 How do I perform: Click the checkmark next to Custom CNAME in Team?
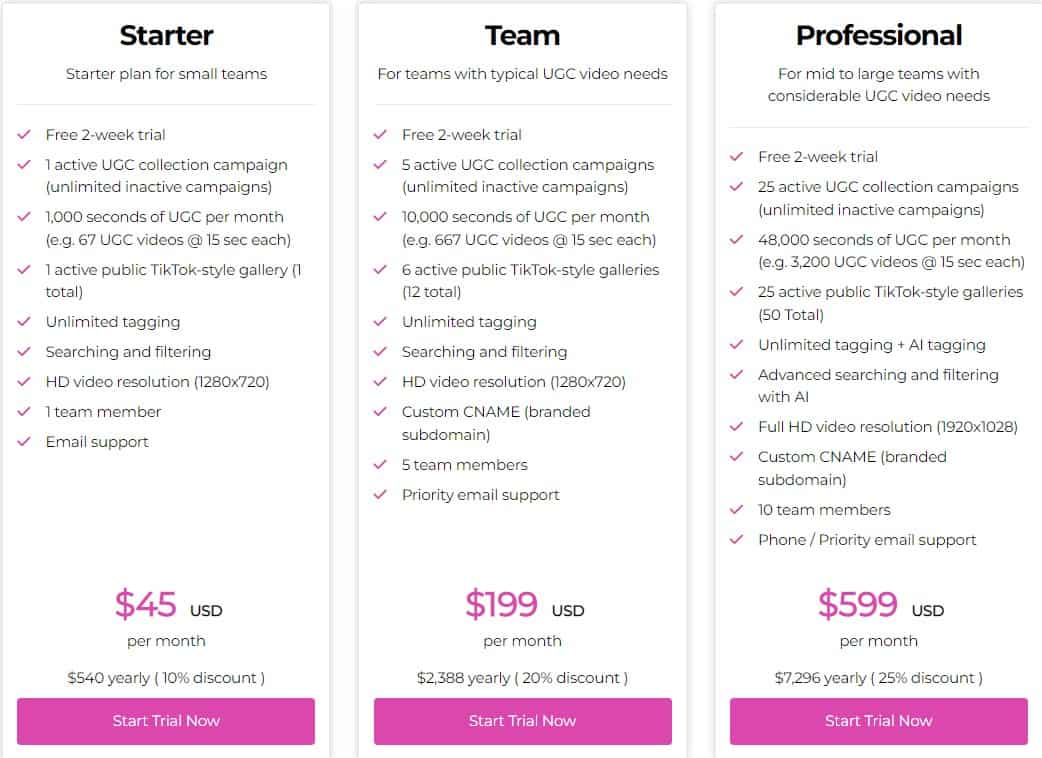pyautogui.click(x=381, y=412)
